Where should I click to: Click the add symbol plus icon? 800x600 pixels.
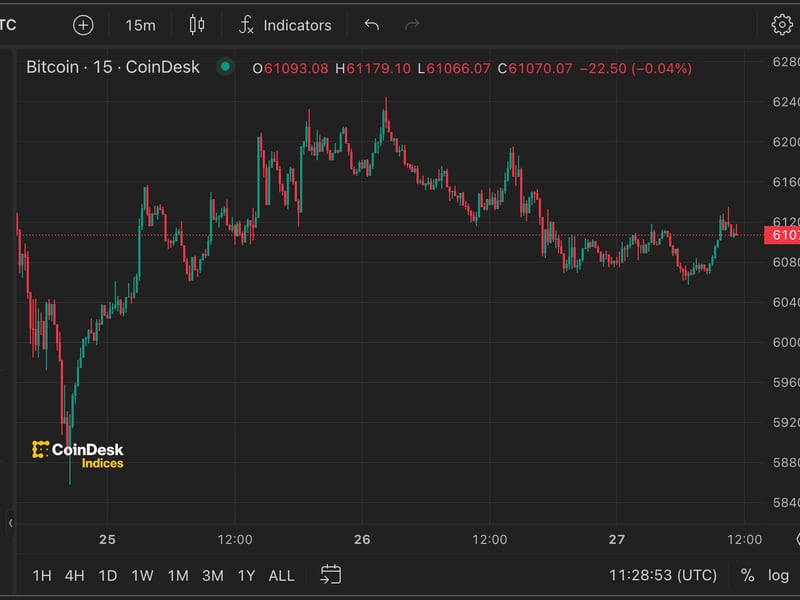coord(84,25)
